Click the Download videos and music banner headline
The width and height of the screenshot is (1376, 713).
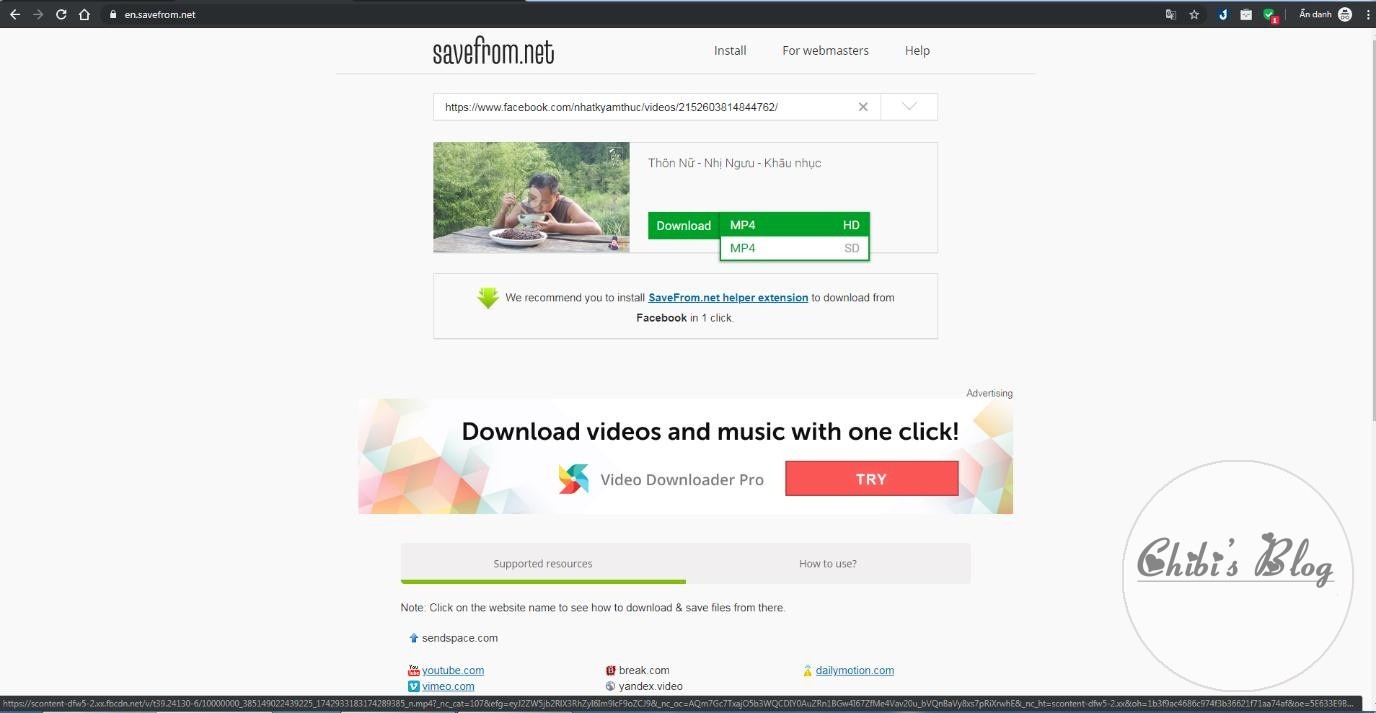coord(710,432)
